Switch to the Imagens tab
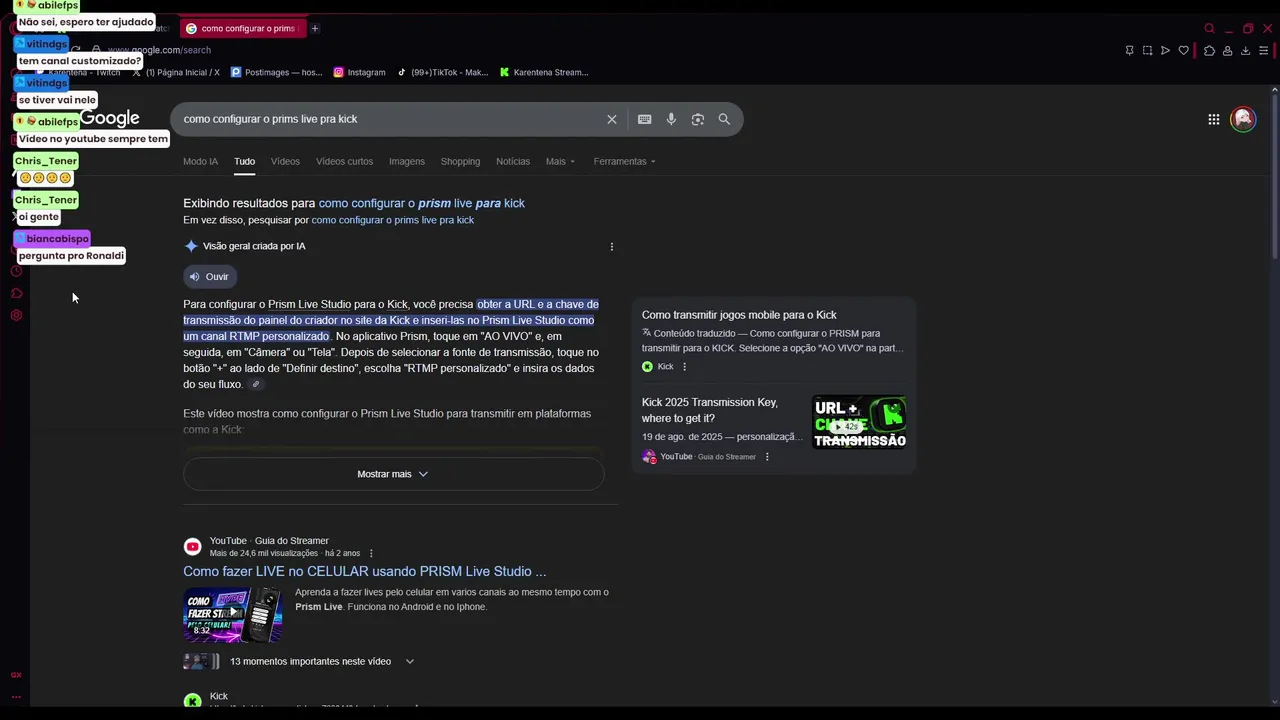 (x=406, y=161)
